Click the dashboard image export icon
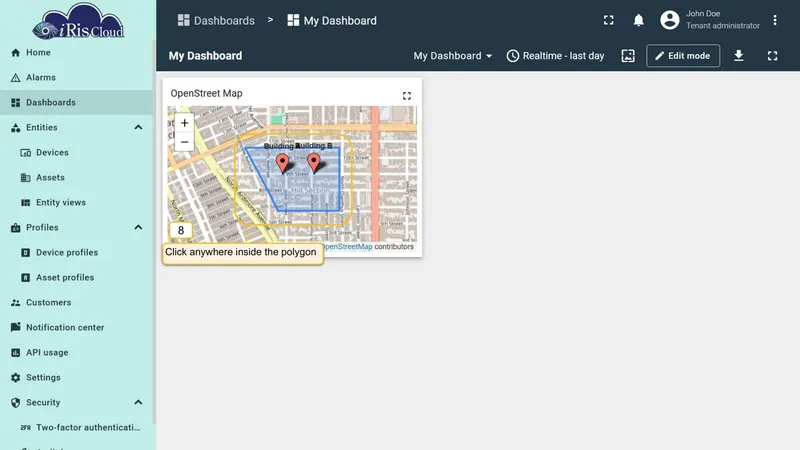 [628, 56]
